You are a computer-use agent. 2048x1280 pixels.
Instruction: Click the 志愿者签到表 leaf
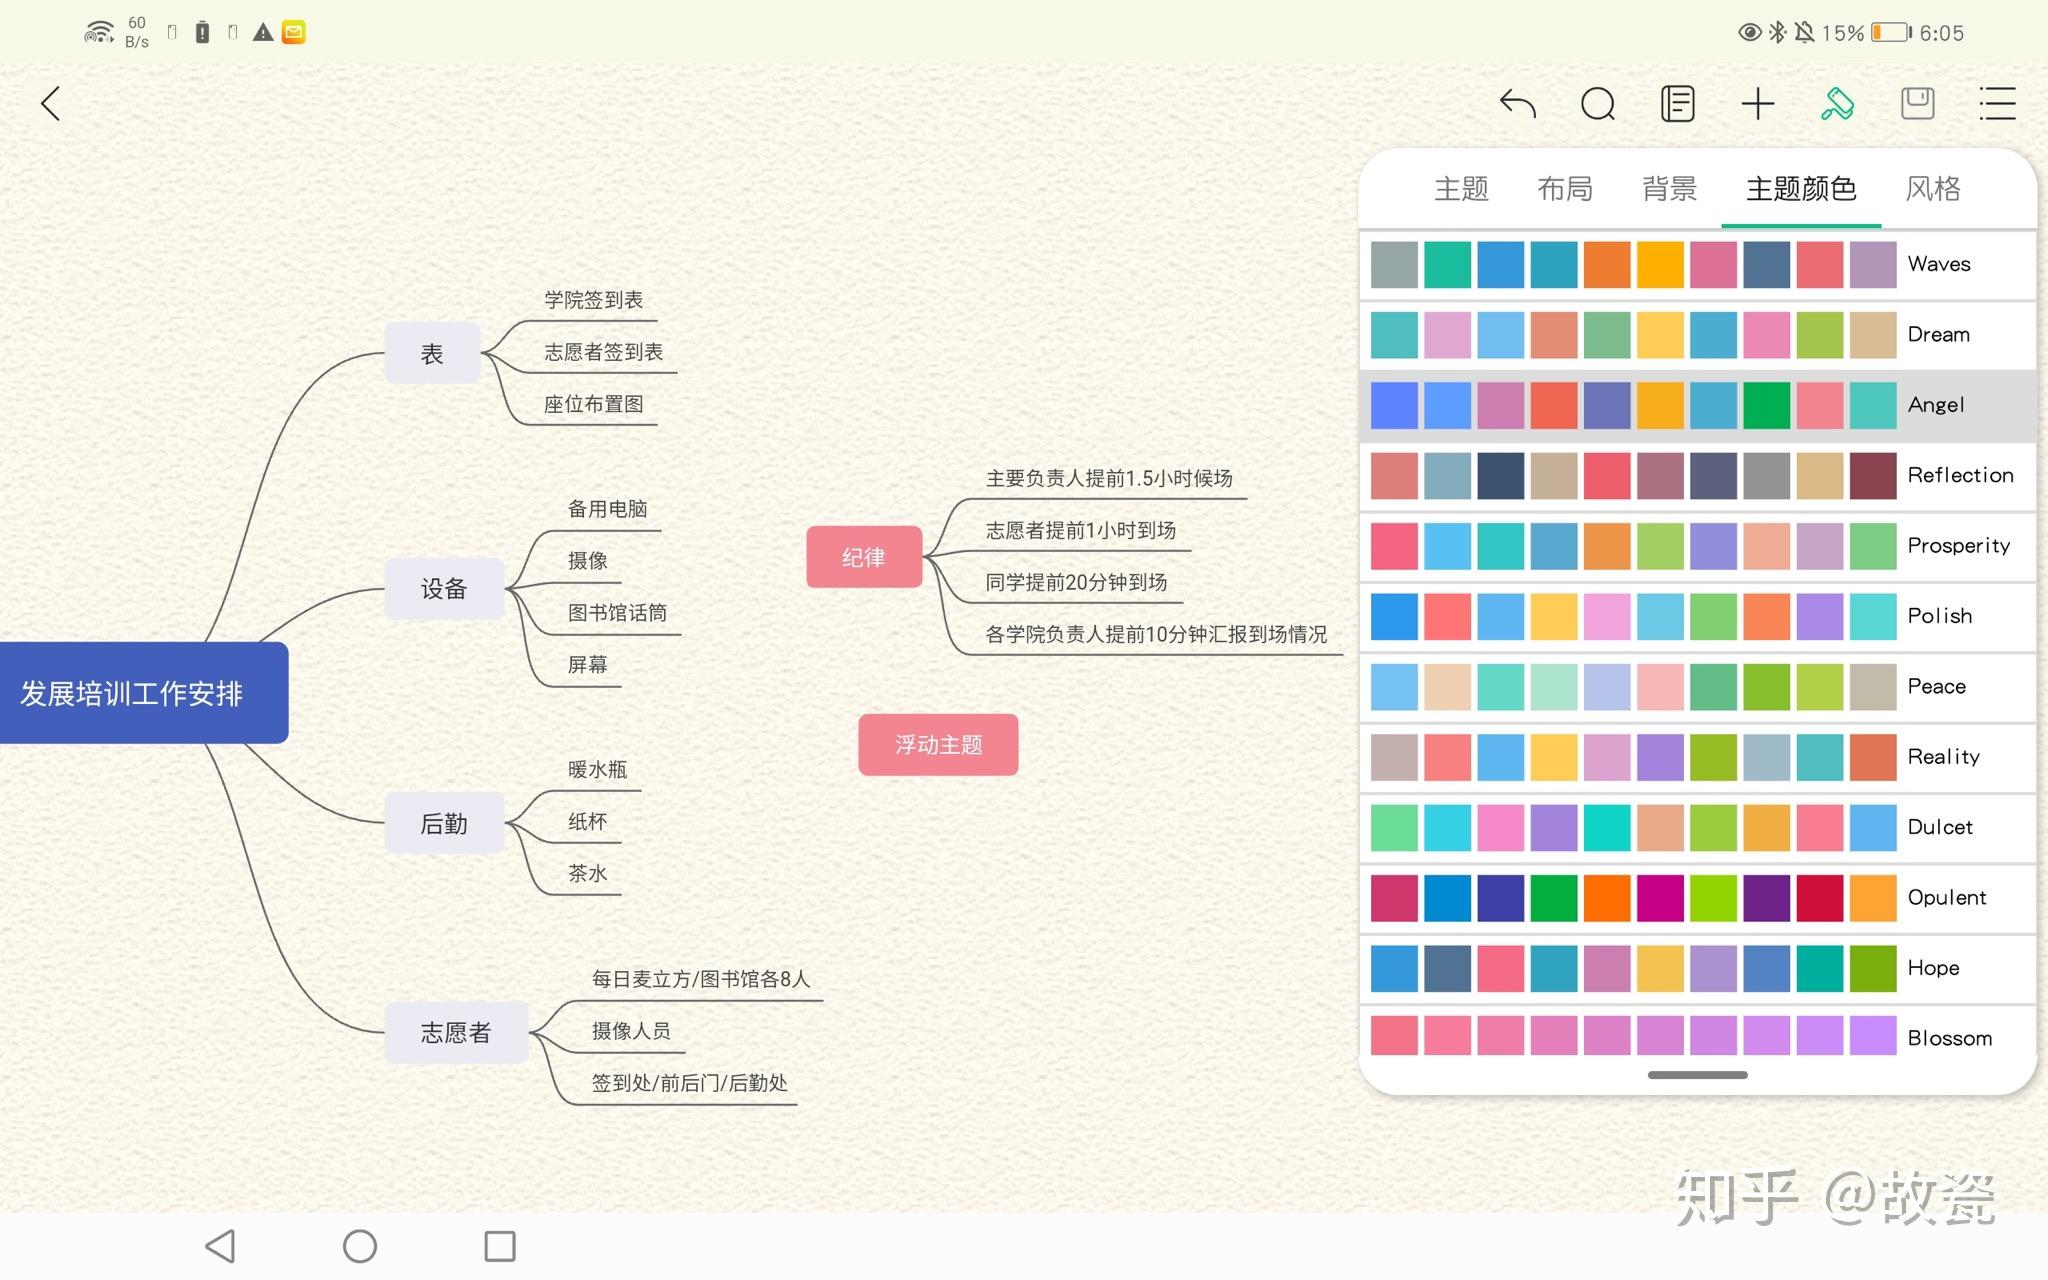[x=603, y=352]
